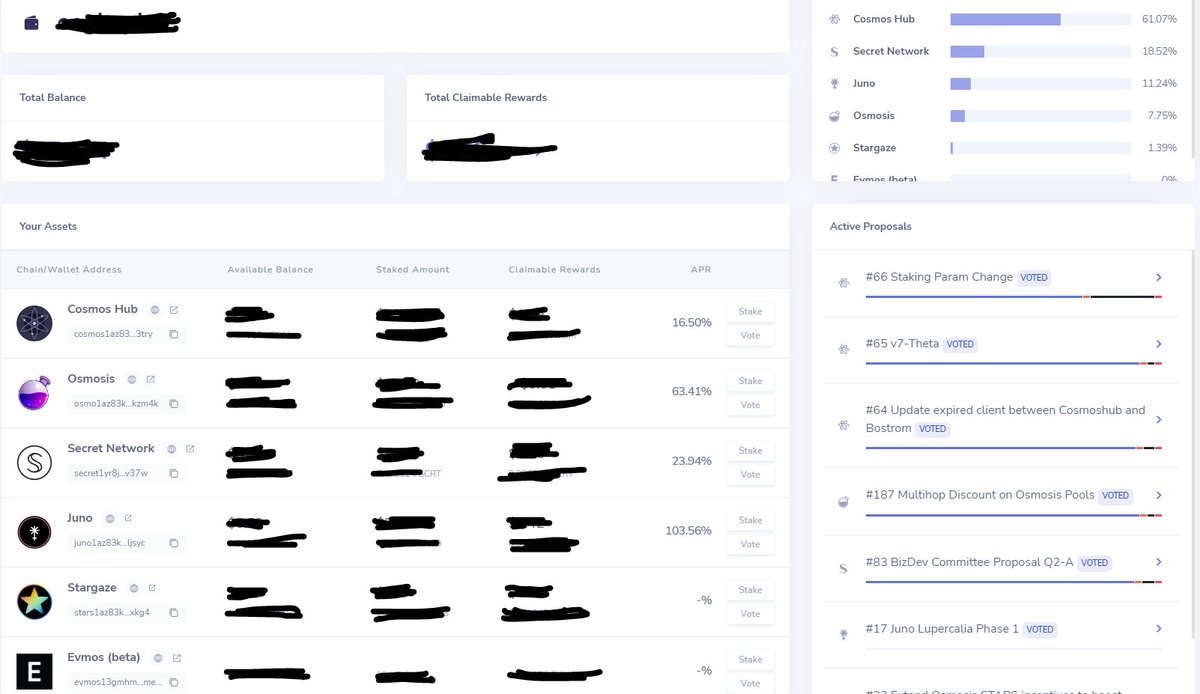Open Osmosis external link icon
The width and height of the screenshot is (1200, 694).
point(151,380)
